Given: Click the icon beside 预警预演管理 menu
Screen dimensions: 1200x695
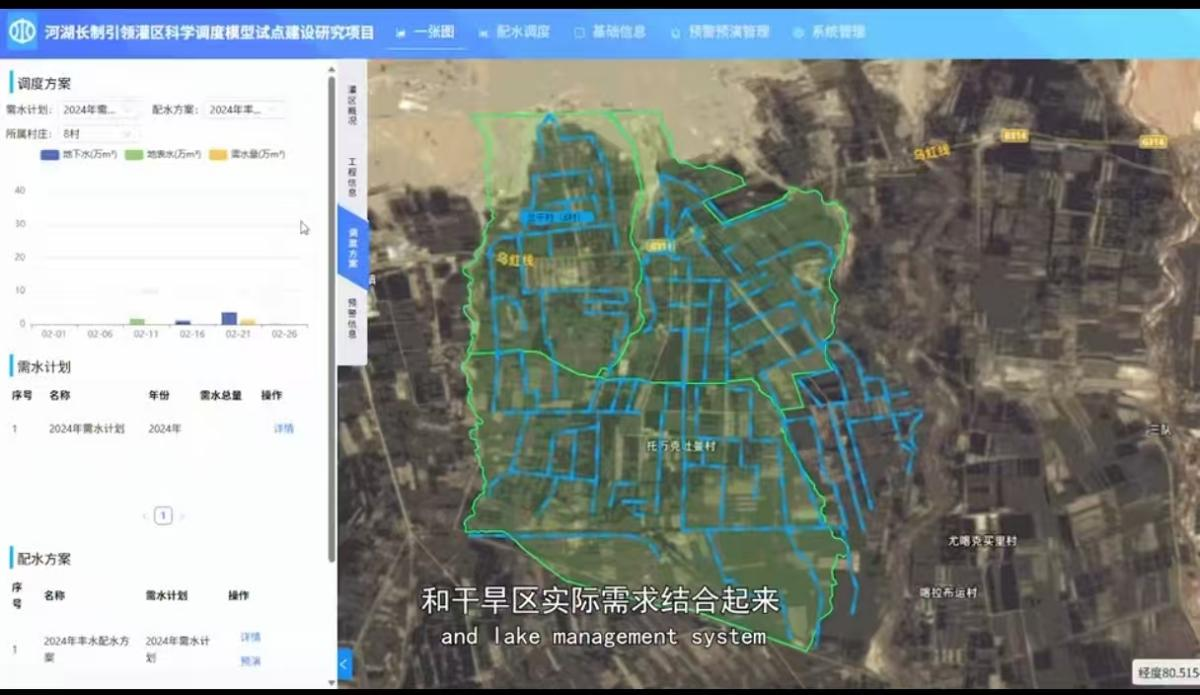Looking at the screenshot, I should point(675,32).
